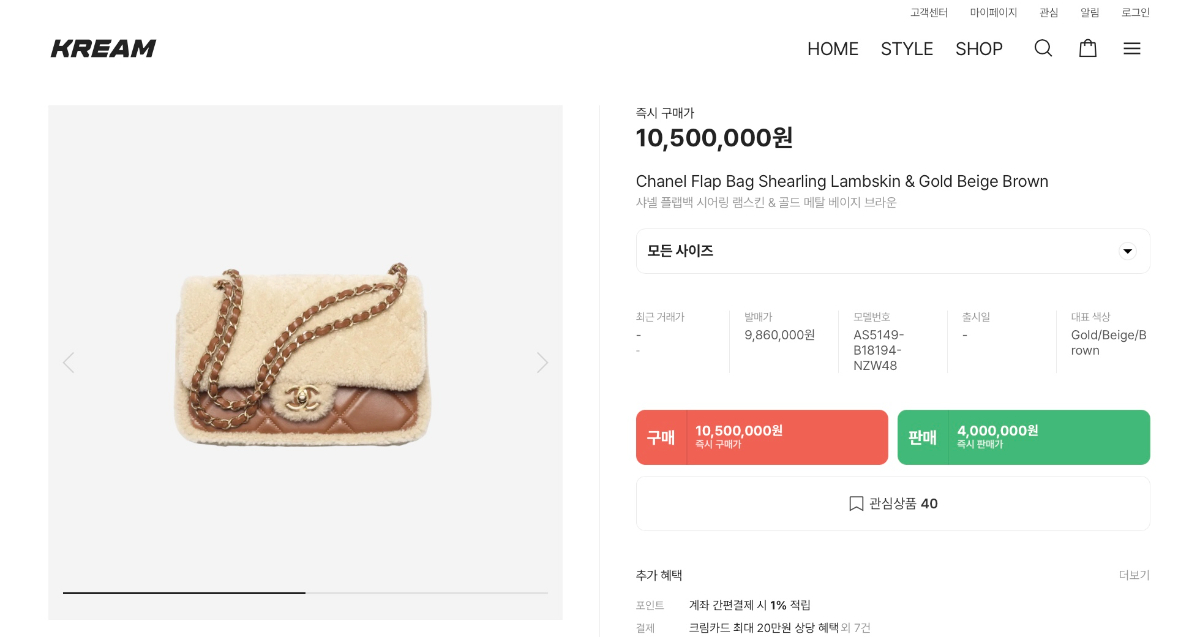Show next product image with right arrow

click(x=542, y=362)
